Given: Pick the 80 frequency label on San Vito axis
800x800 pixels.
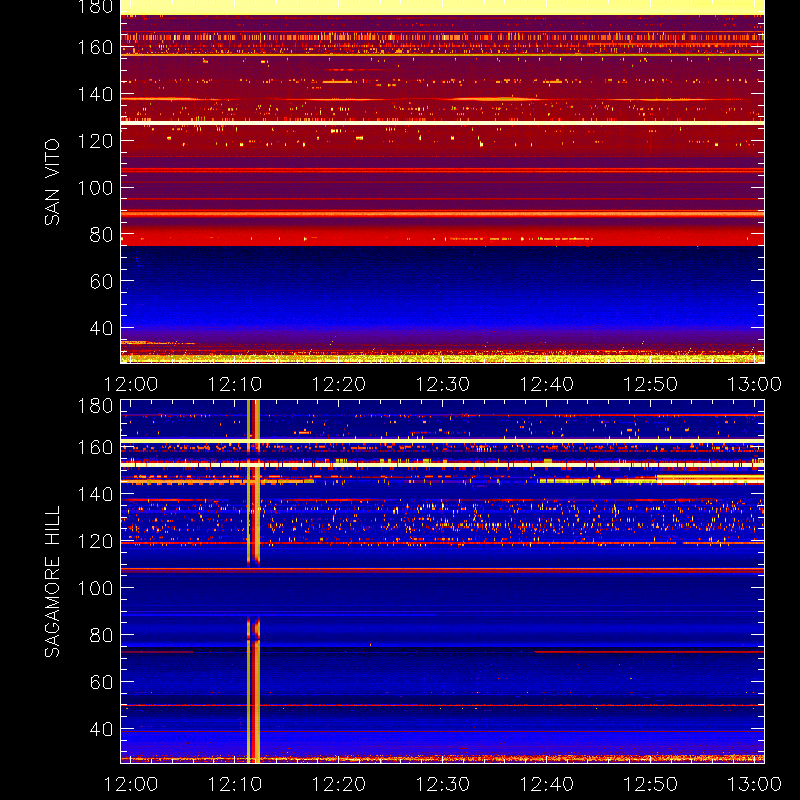Looking at the screenshot, I should (x=101, y=235).
